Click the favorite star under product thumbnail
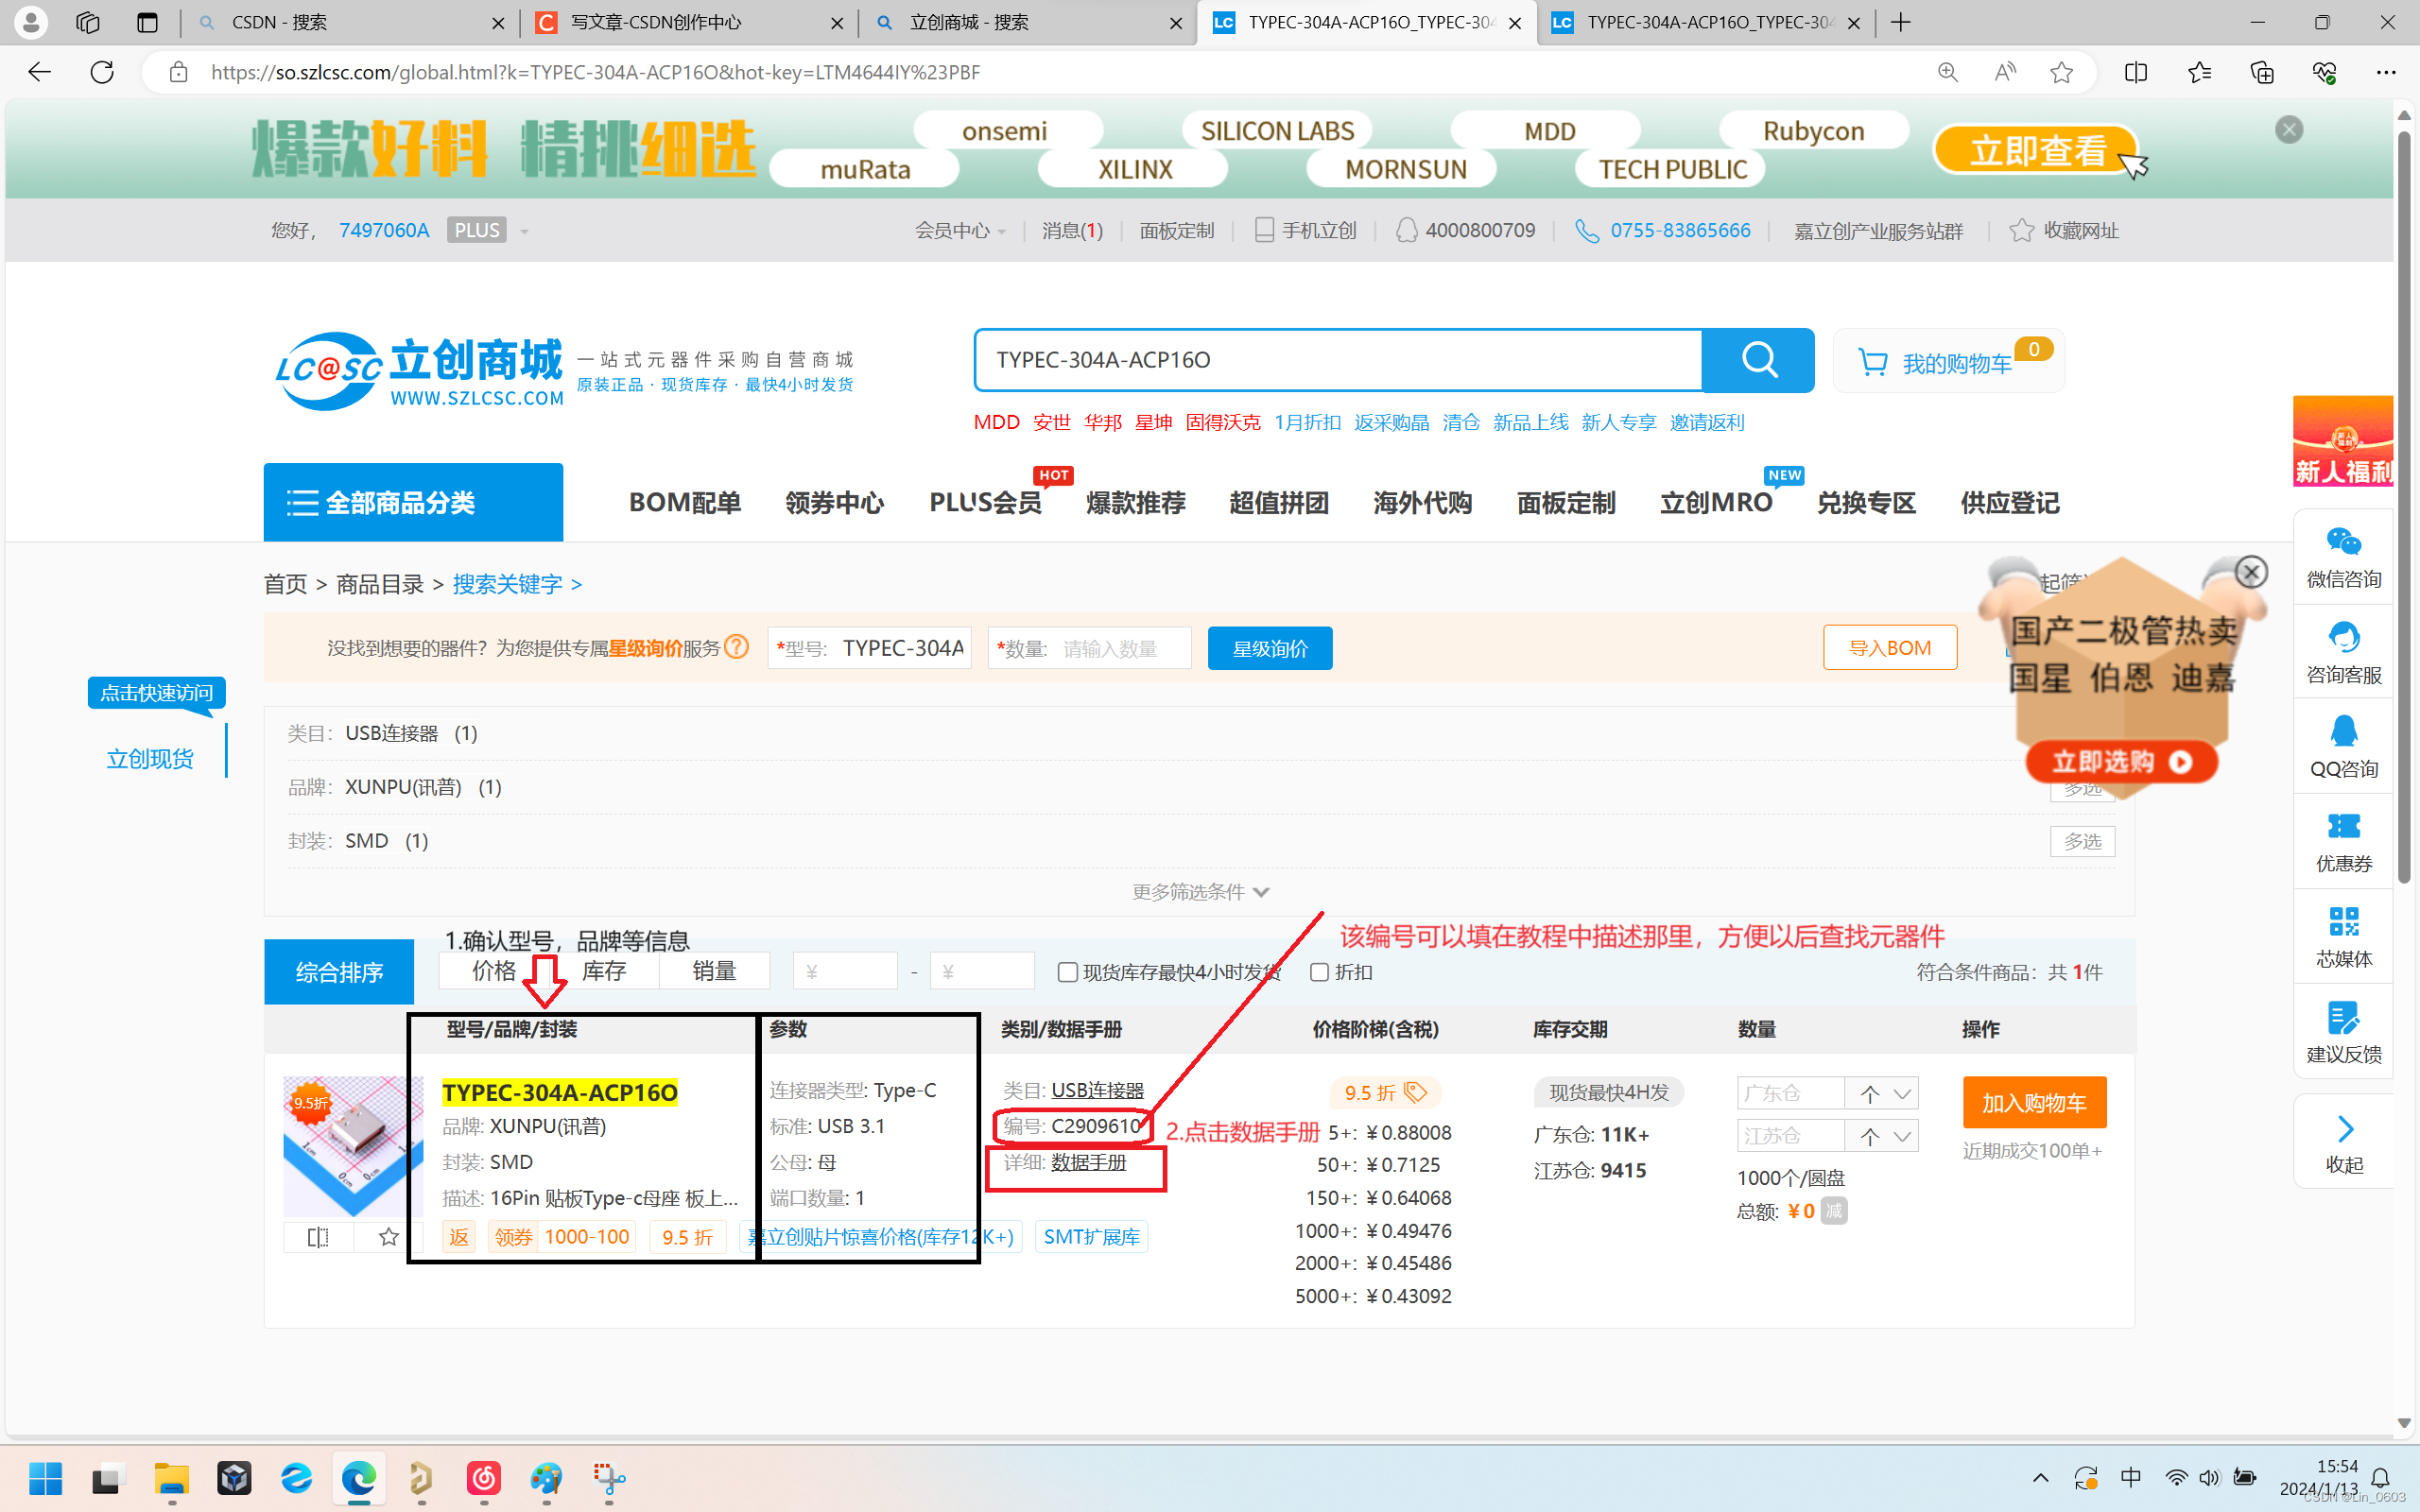 tap(389, 1237)
